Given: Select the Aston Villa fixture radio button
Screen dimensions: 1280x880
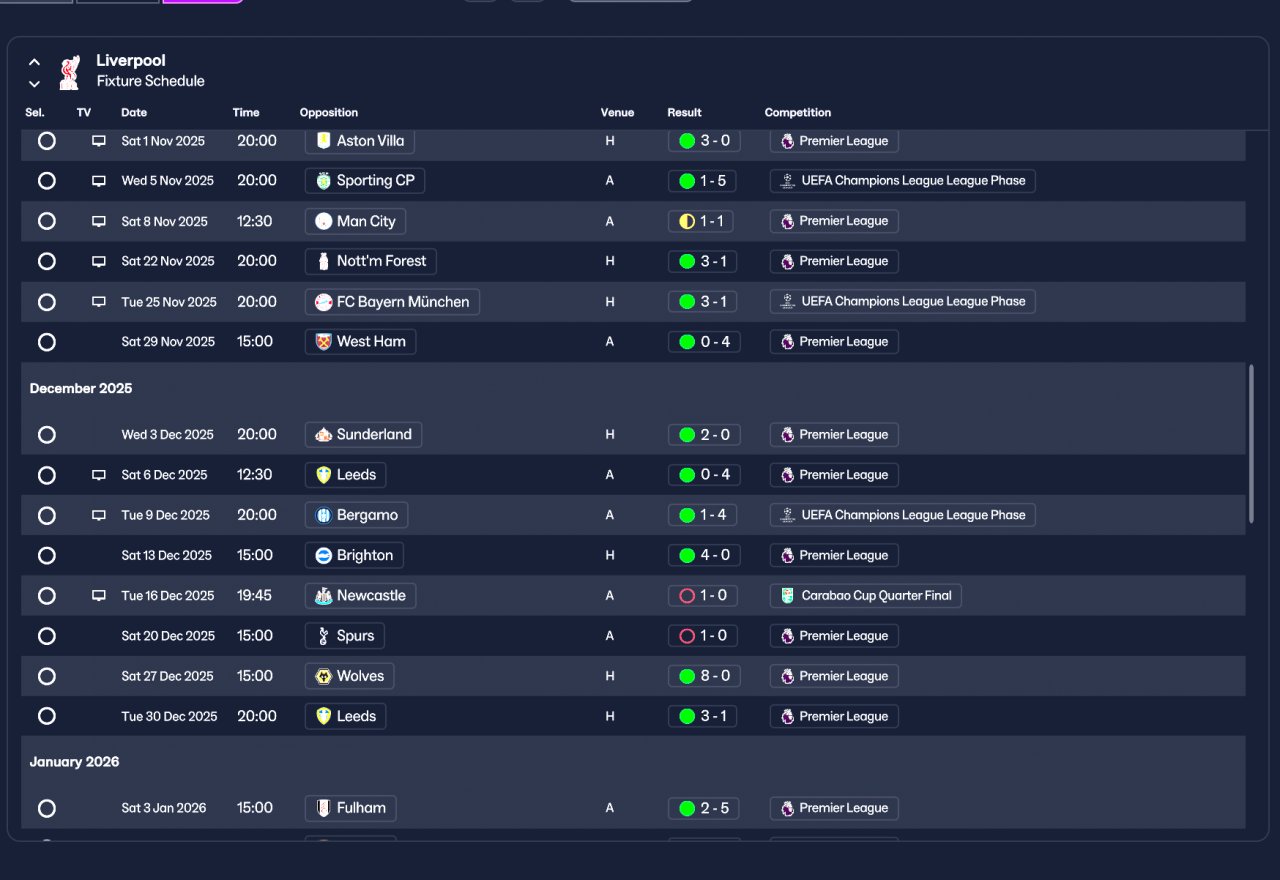Looking at the screenshot, I should pyautogui.click(x=47, y=141).
